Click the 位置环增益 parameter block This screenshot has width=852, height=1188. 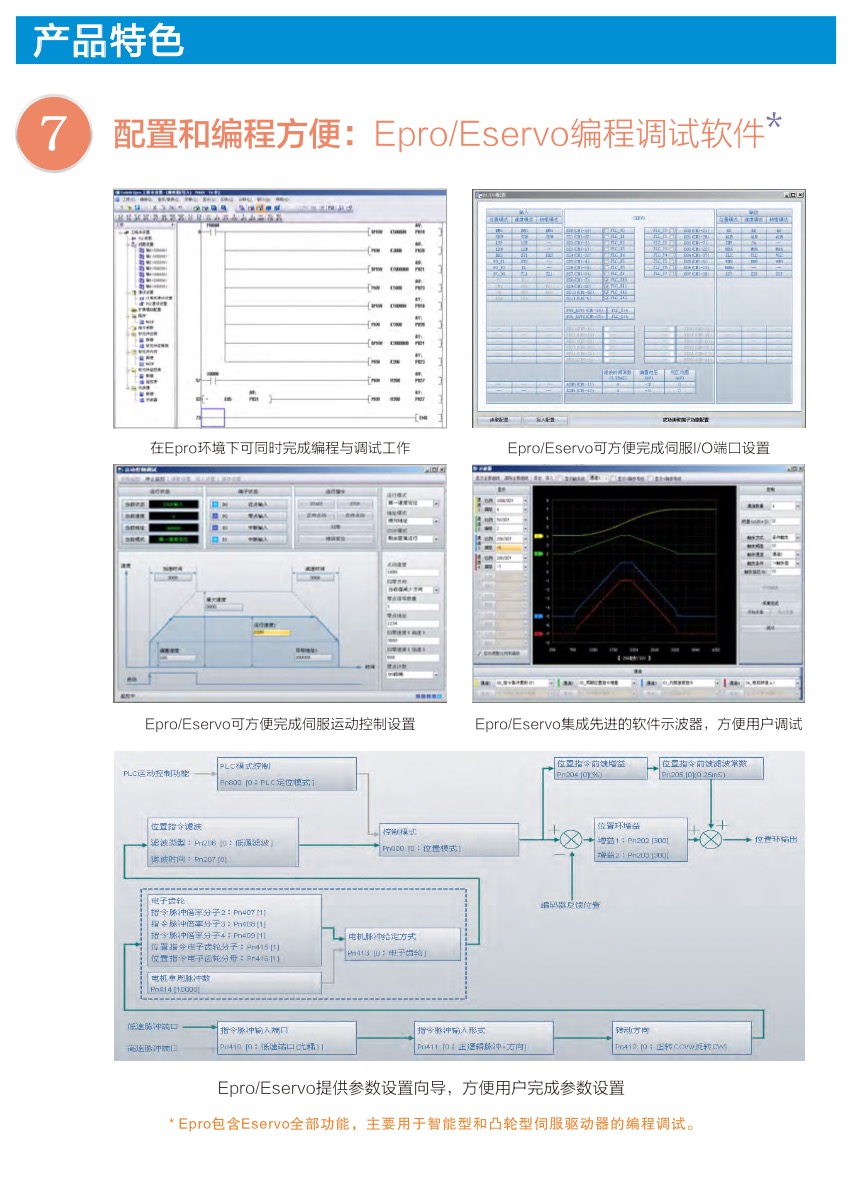pos(641,840)
